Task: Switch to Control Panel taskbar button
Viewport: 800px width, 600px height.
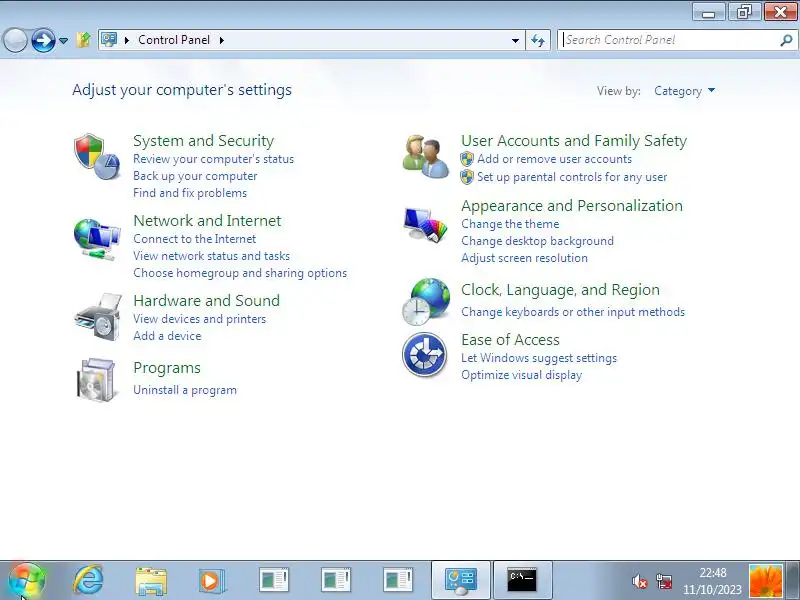Action: pos(461,581)
